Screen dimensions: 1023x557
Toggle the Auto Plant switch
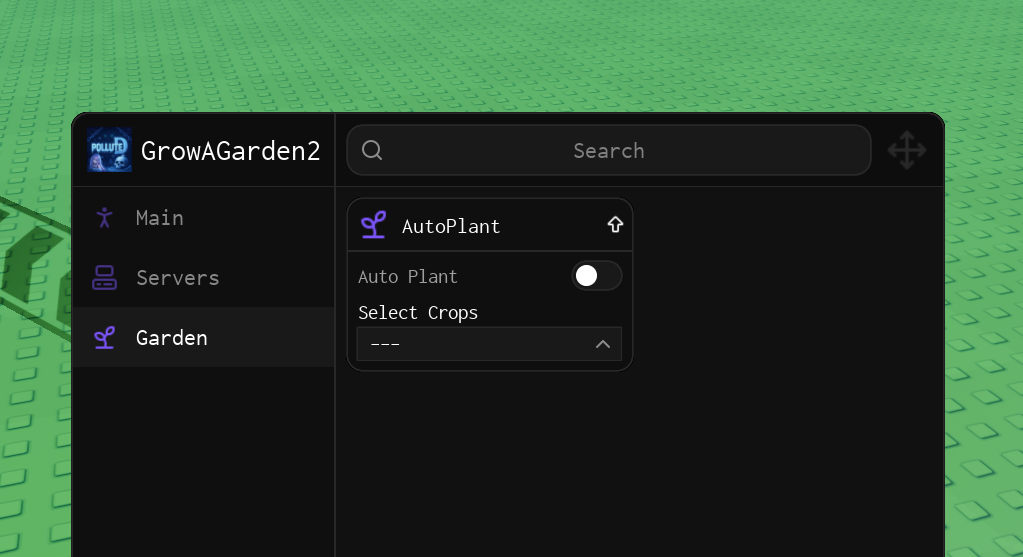pyautogui.click(x=596, y=275)
